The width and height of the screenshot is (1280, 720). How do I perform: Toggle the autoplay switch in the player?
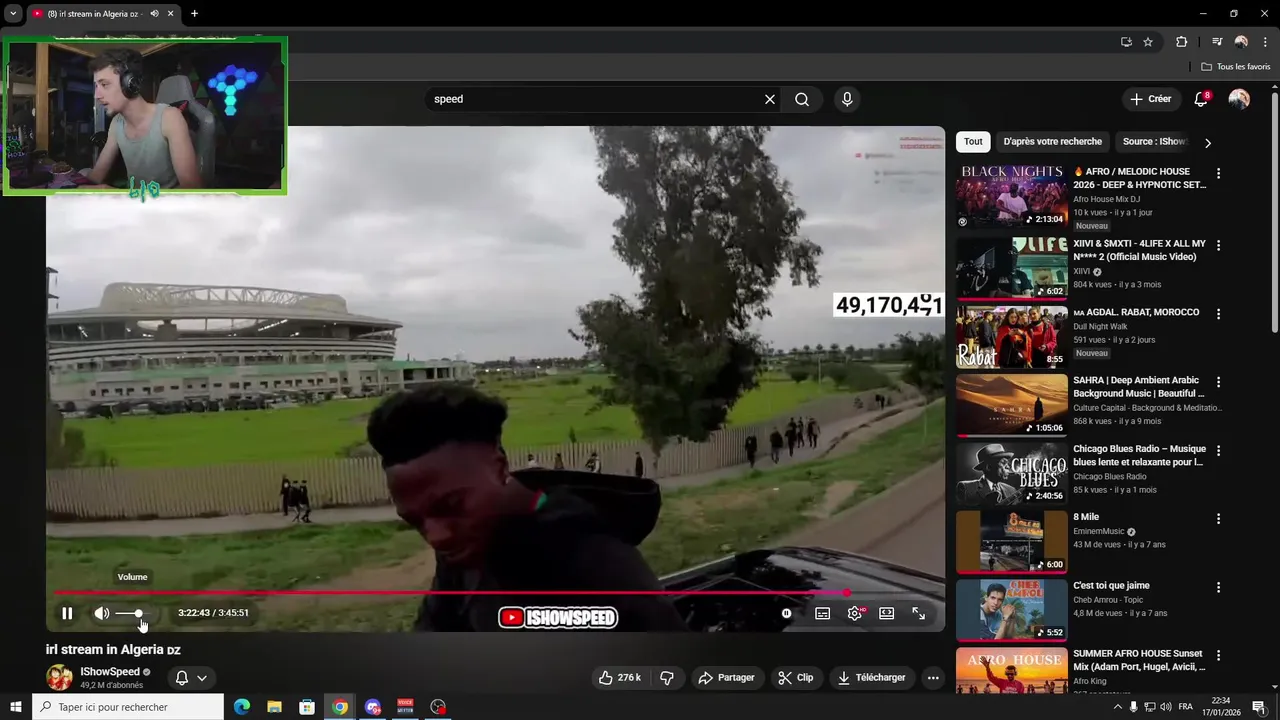pos(787,613)
